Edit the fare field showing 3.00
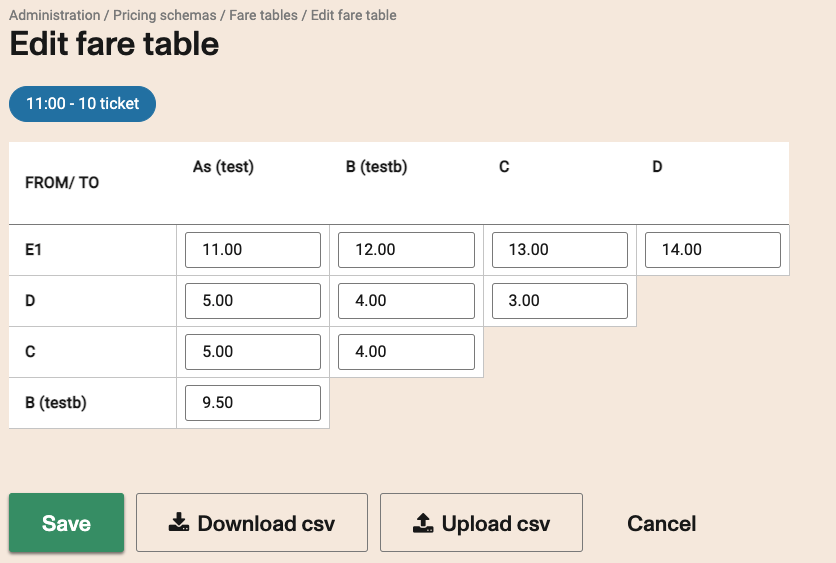The image size is (836, 563). click(x=559, y=300)
